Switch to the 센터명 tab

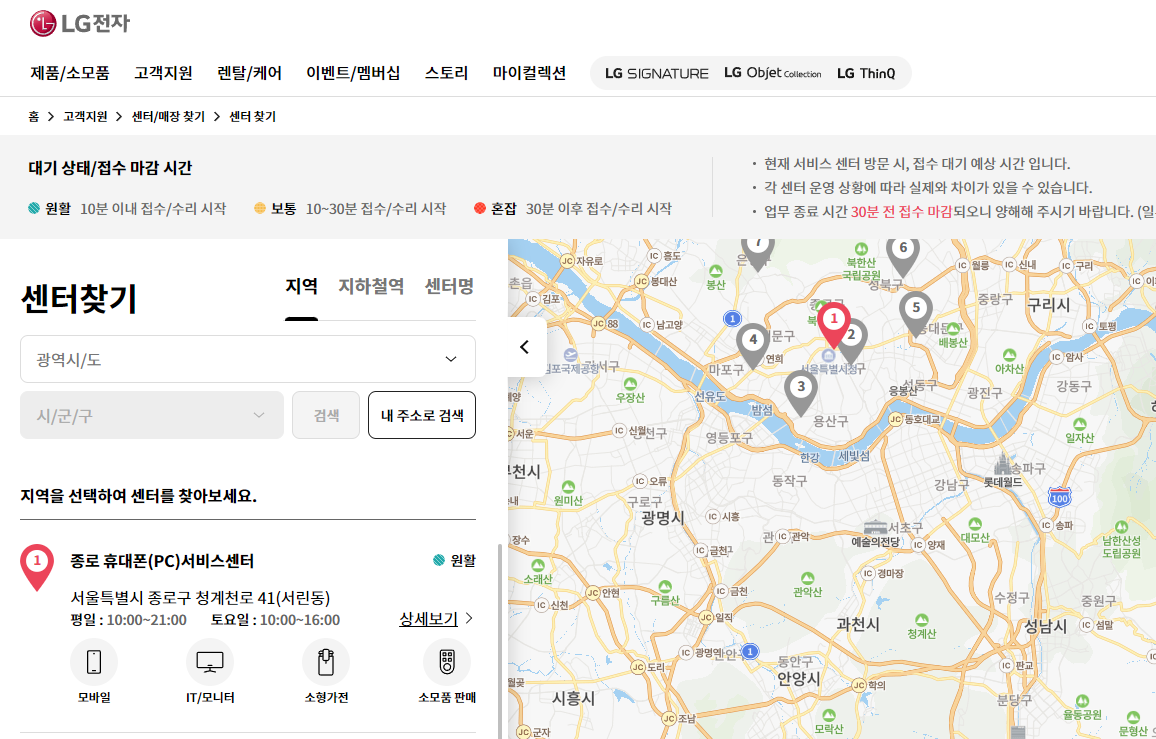(449, 286)
